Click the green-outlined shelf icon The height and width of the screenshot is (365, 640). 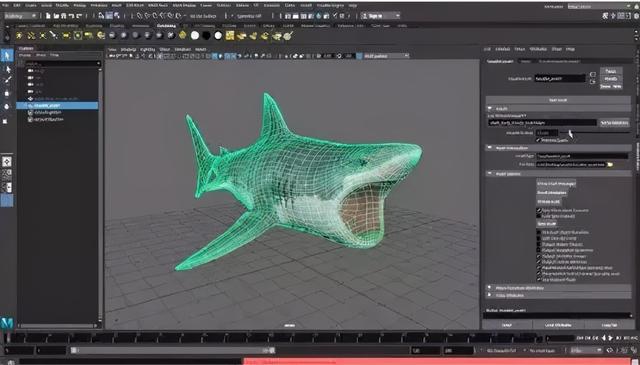(78, 36)
